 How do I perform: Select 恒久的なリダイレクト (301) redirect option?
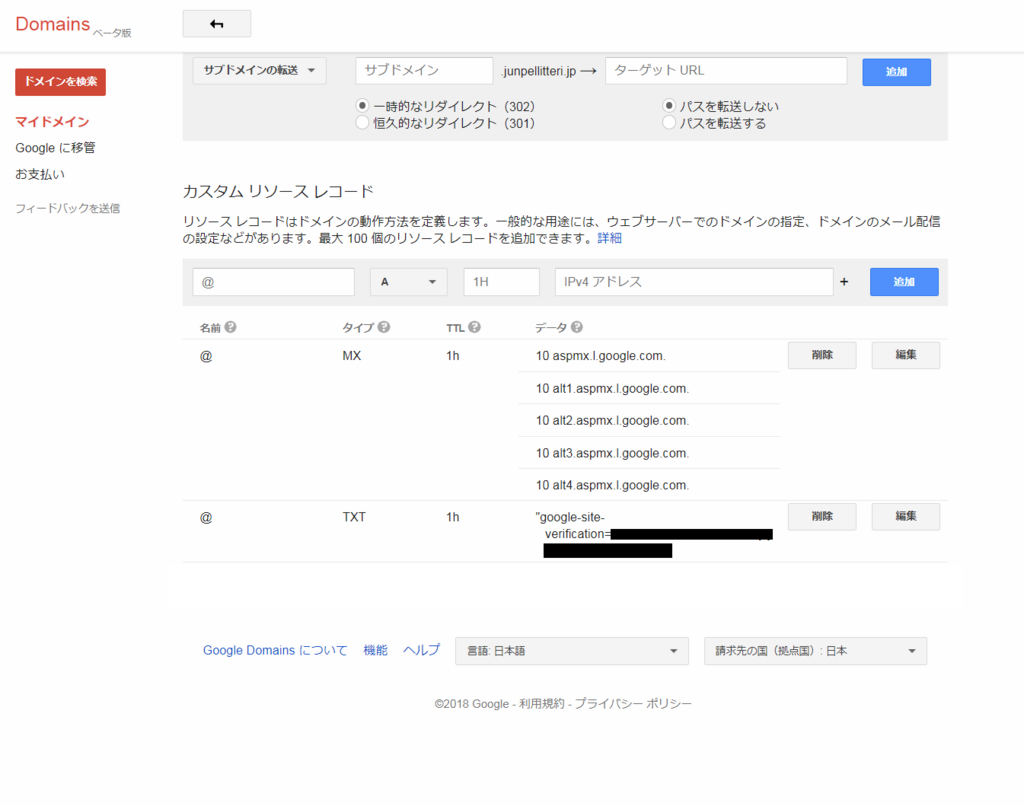pos(363,122)
